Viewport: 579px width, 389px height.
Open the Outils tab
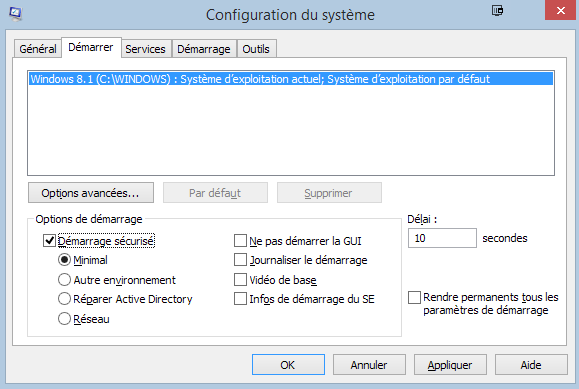coord(256,49)
